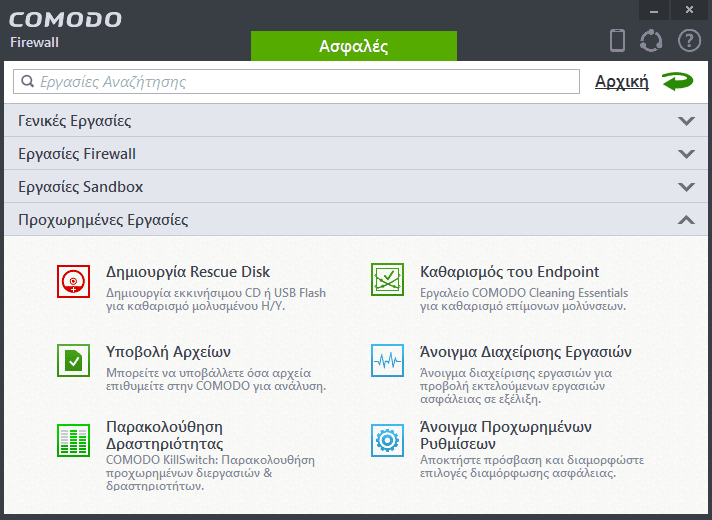Select the Προχωρημένες Εργασίες section header
Screen dimensions: 712x520
[x=356, y=219]
